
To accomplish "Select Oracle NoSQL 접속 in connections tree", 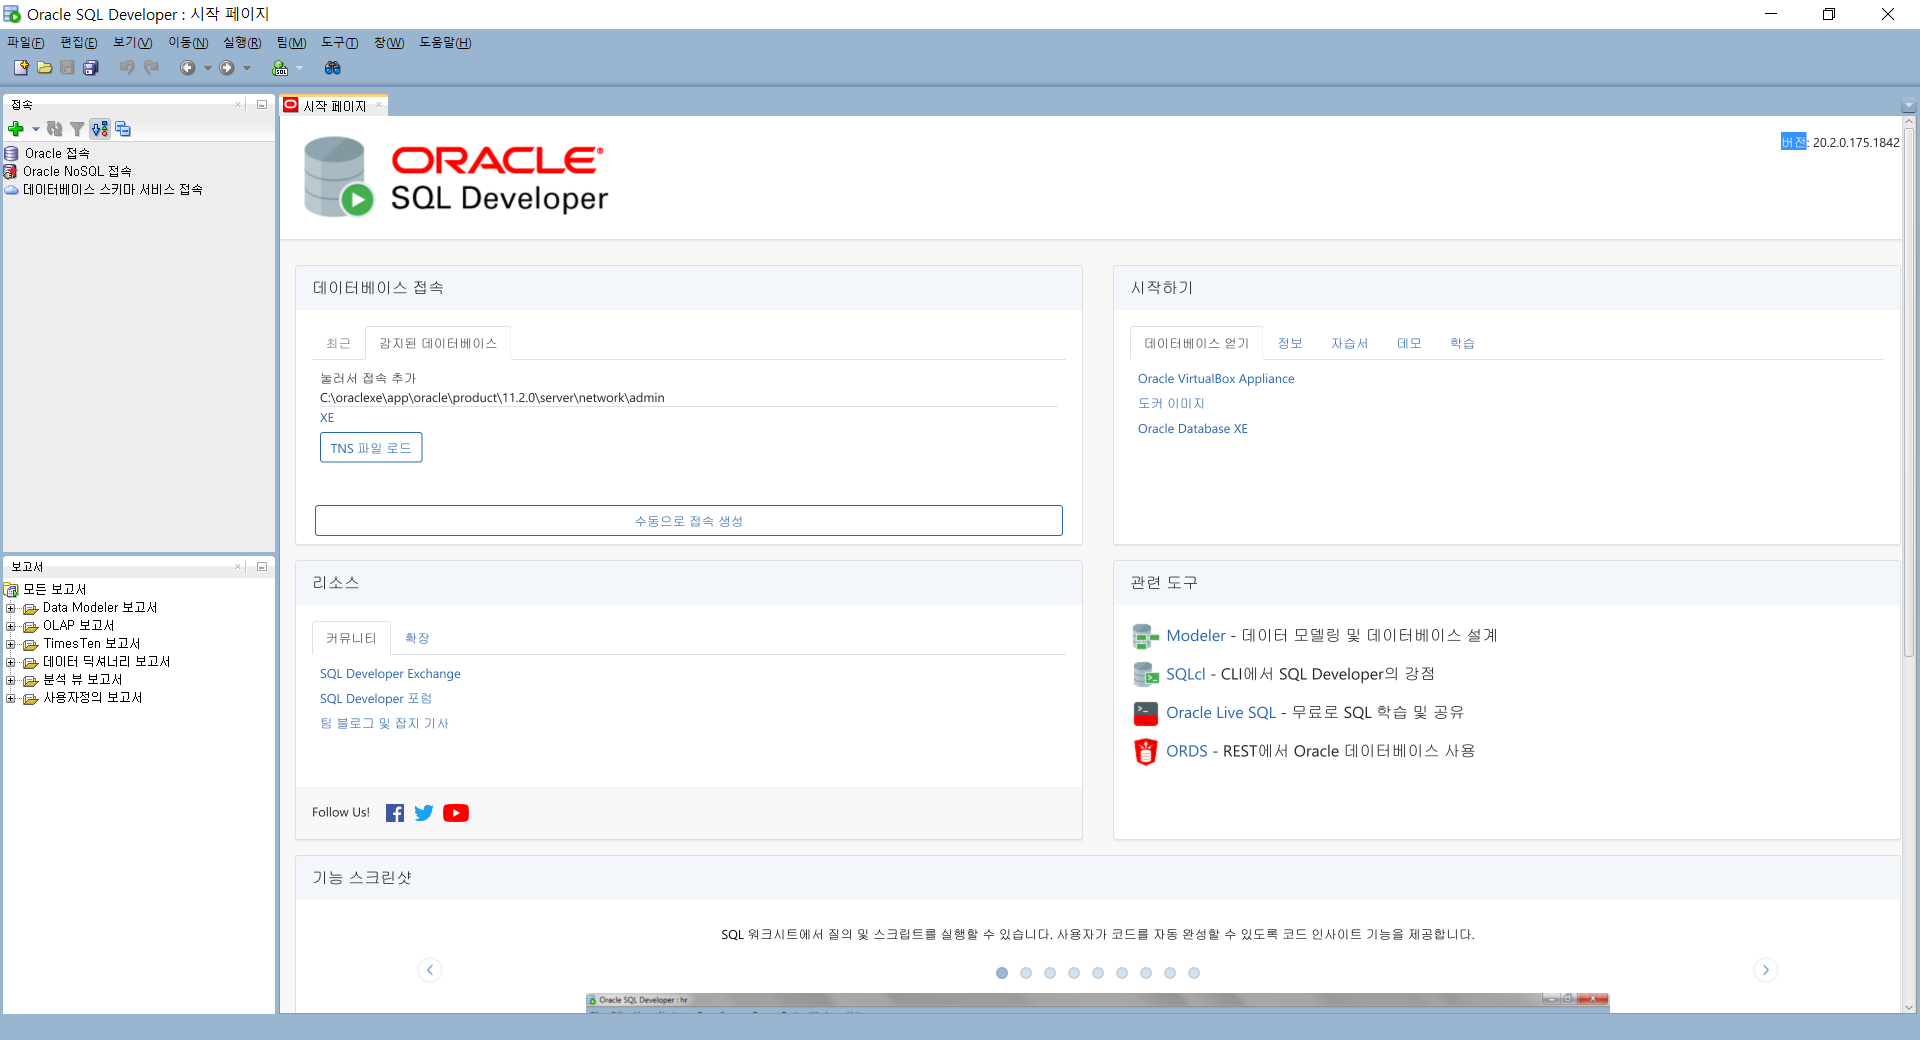I will [77, 172].
